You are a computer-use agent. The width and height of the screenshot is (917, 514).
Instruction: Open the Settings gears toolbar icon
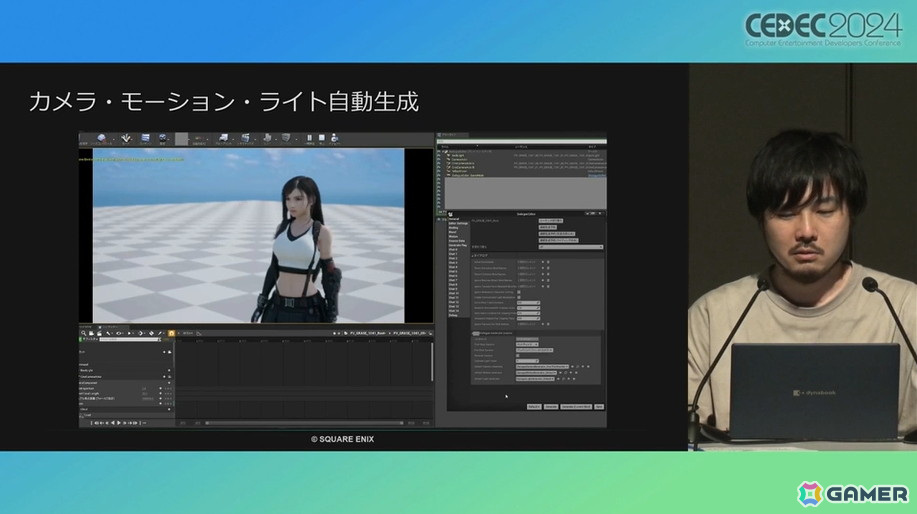[163, 138]
